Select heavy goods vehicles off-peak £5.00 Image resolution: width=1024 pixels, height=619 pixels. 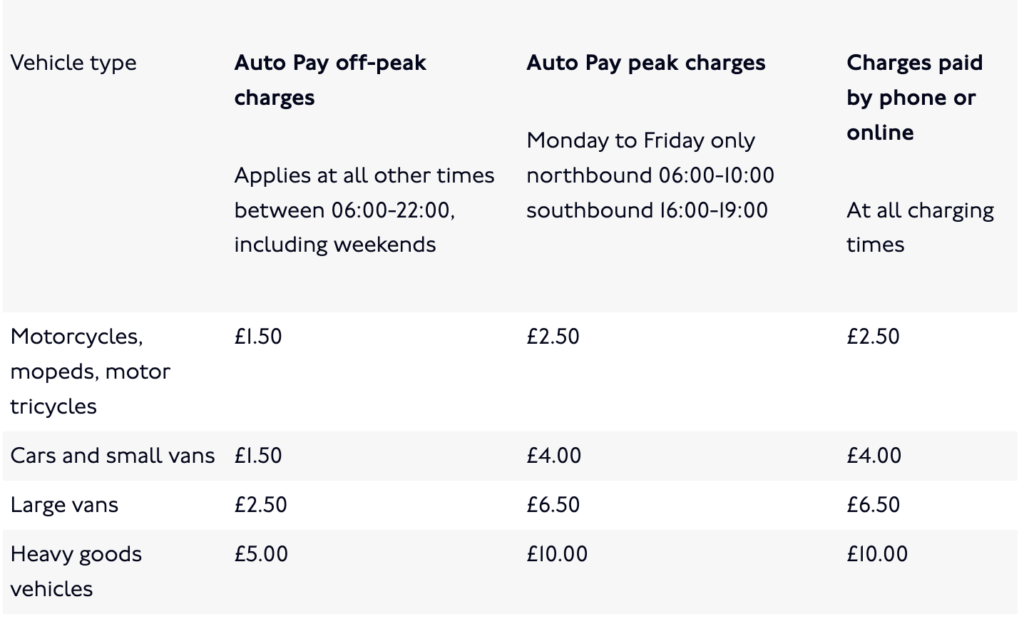(x=260, y=554)
